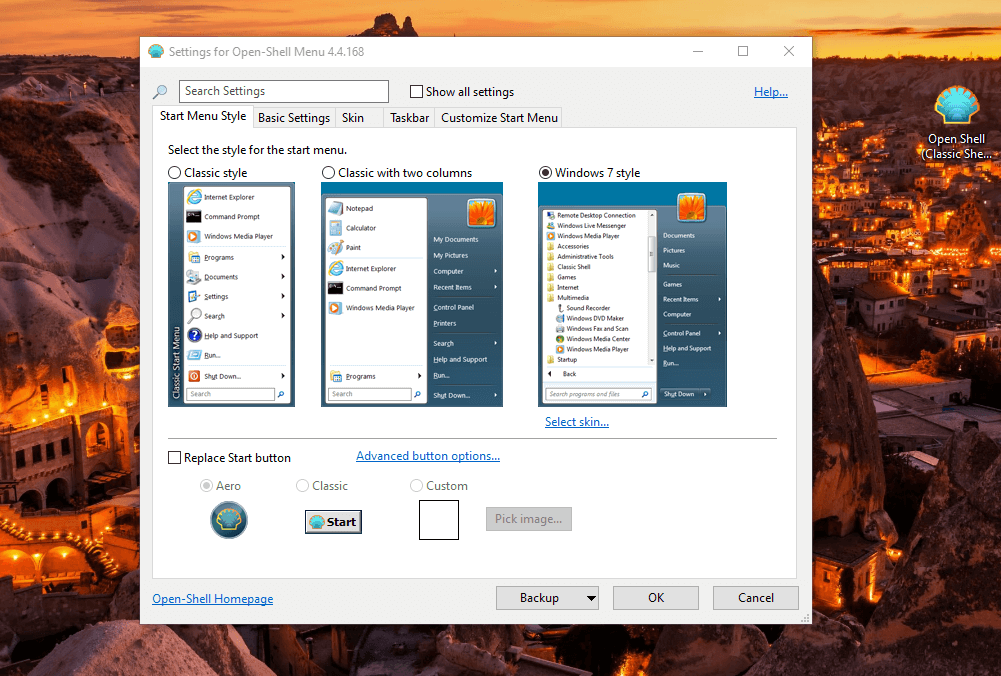Enable the Show all settings checkbox
The image size is (1001, 676).
coord(417,92)
